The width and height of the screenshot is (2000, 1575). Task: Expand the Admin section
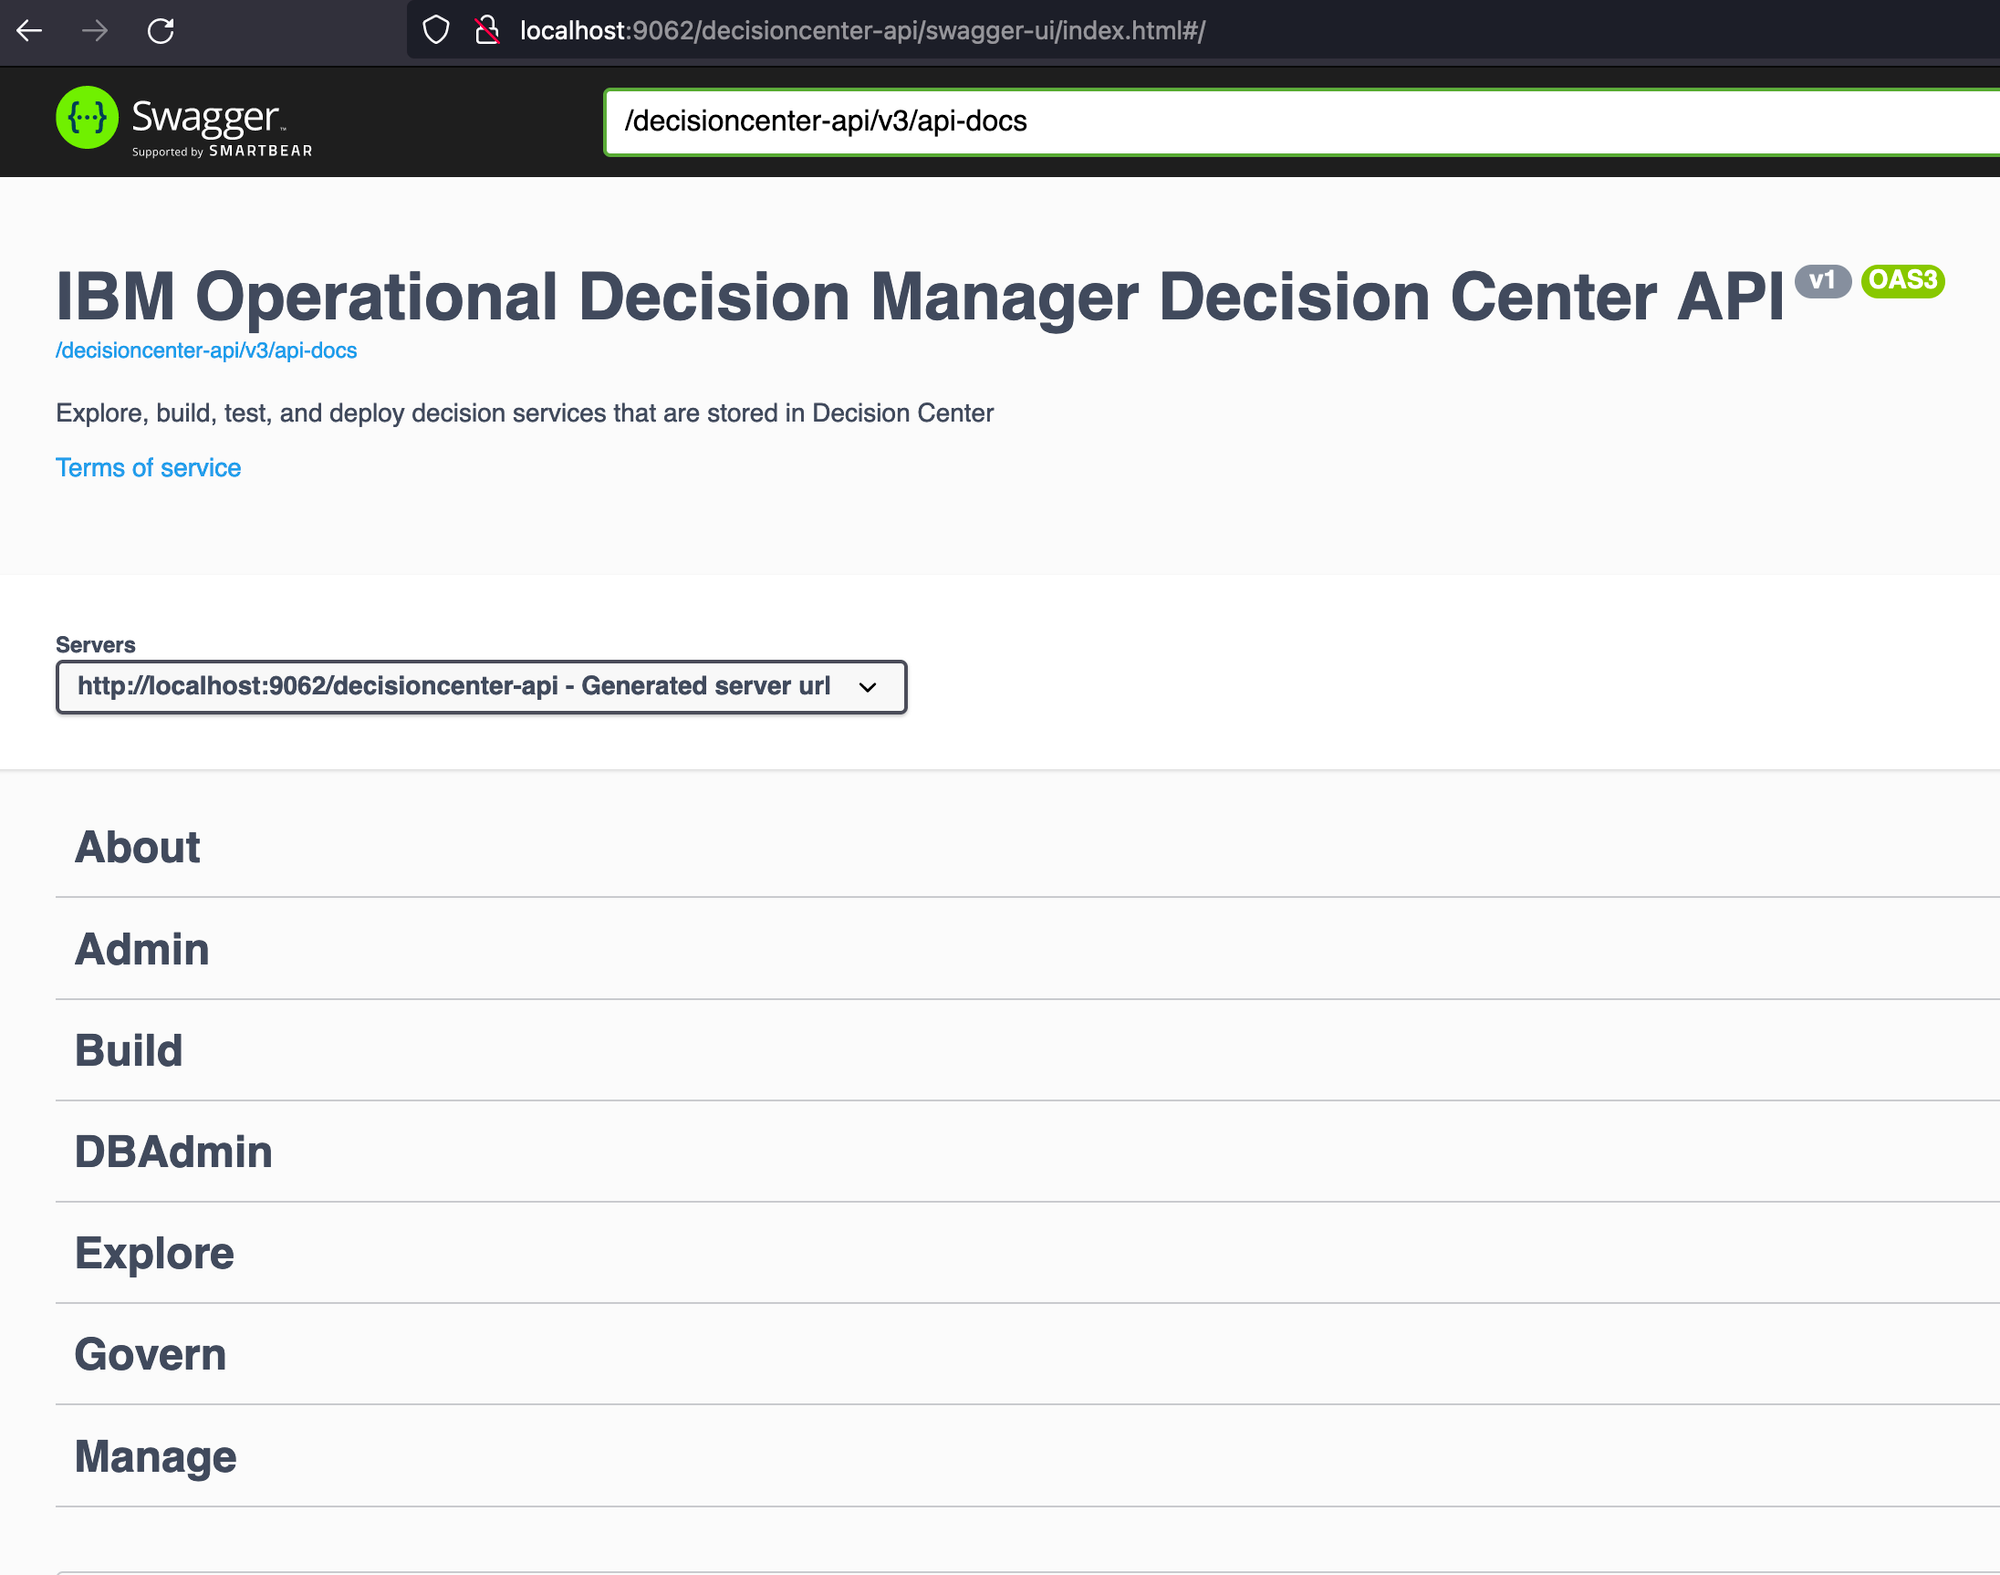tap(142, 949)
